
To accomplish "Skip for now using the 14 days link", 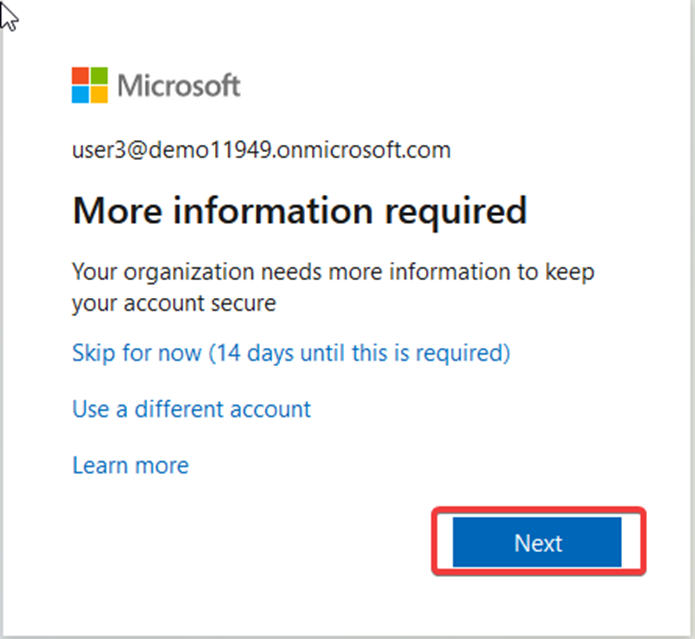I will point(291,353).
